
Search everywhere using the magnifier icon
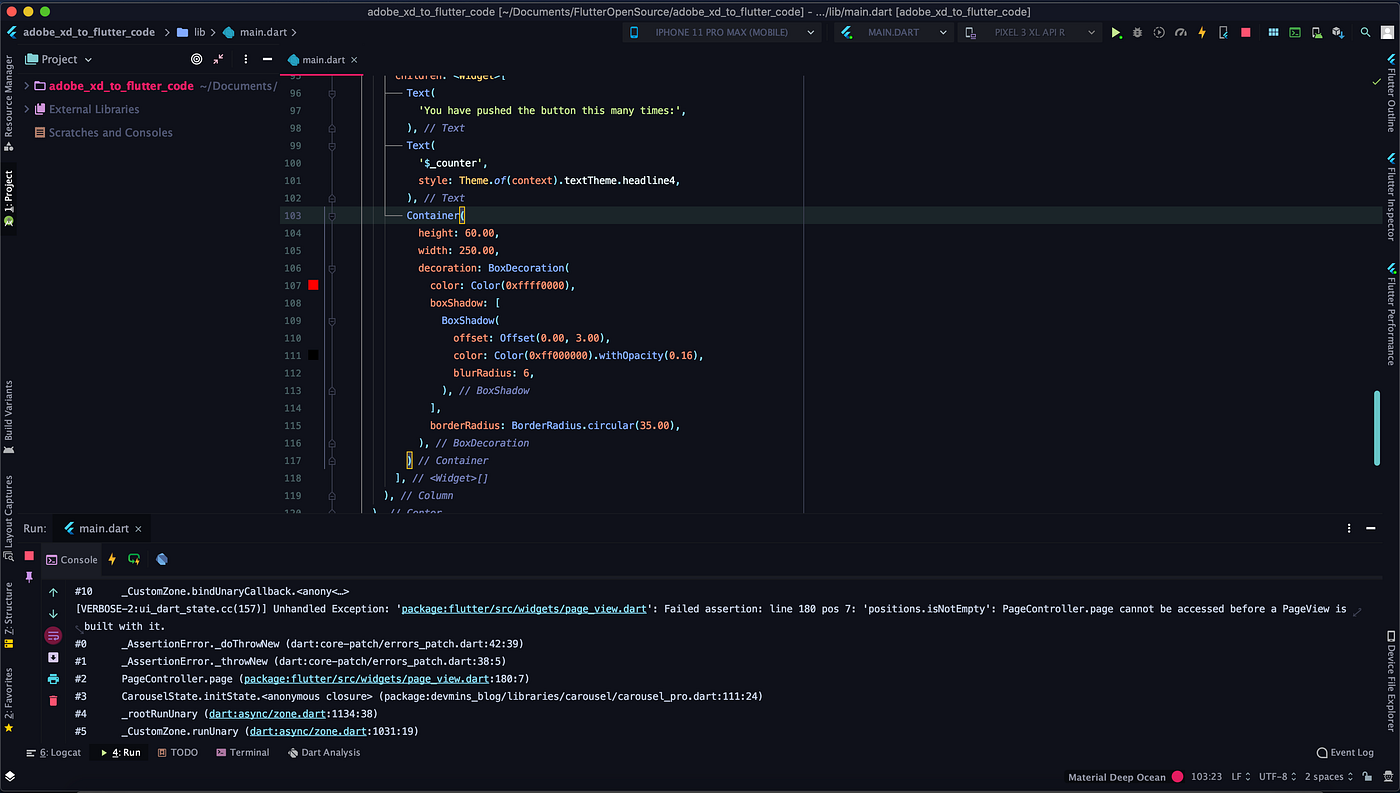(1365, 32)
